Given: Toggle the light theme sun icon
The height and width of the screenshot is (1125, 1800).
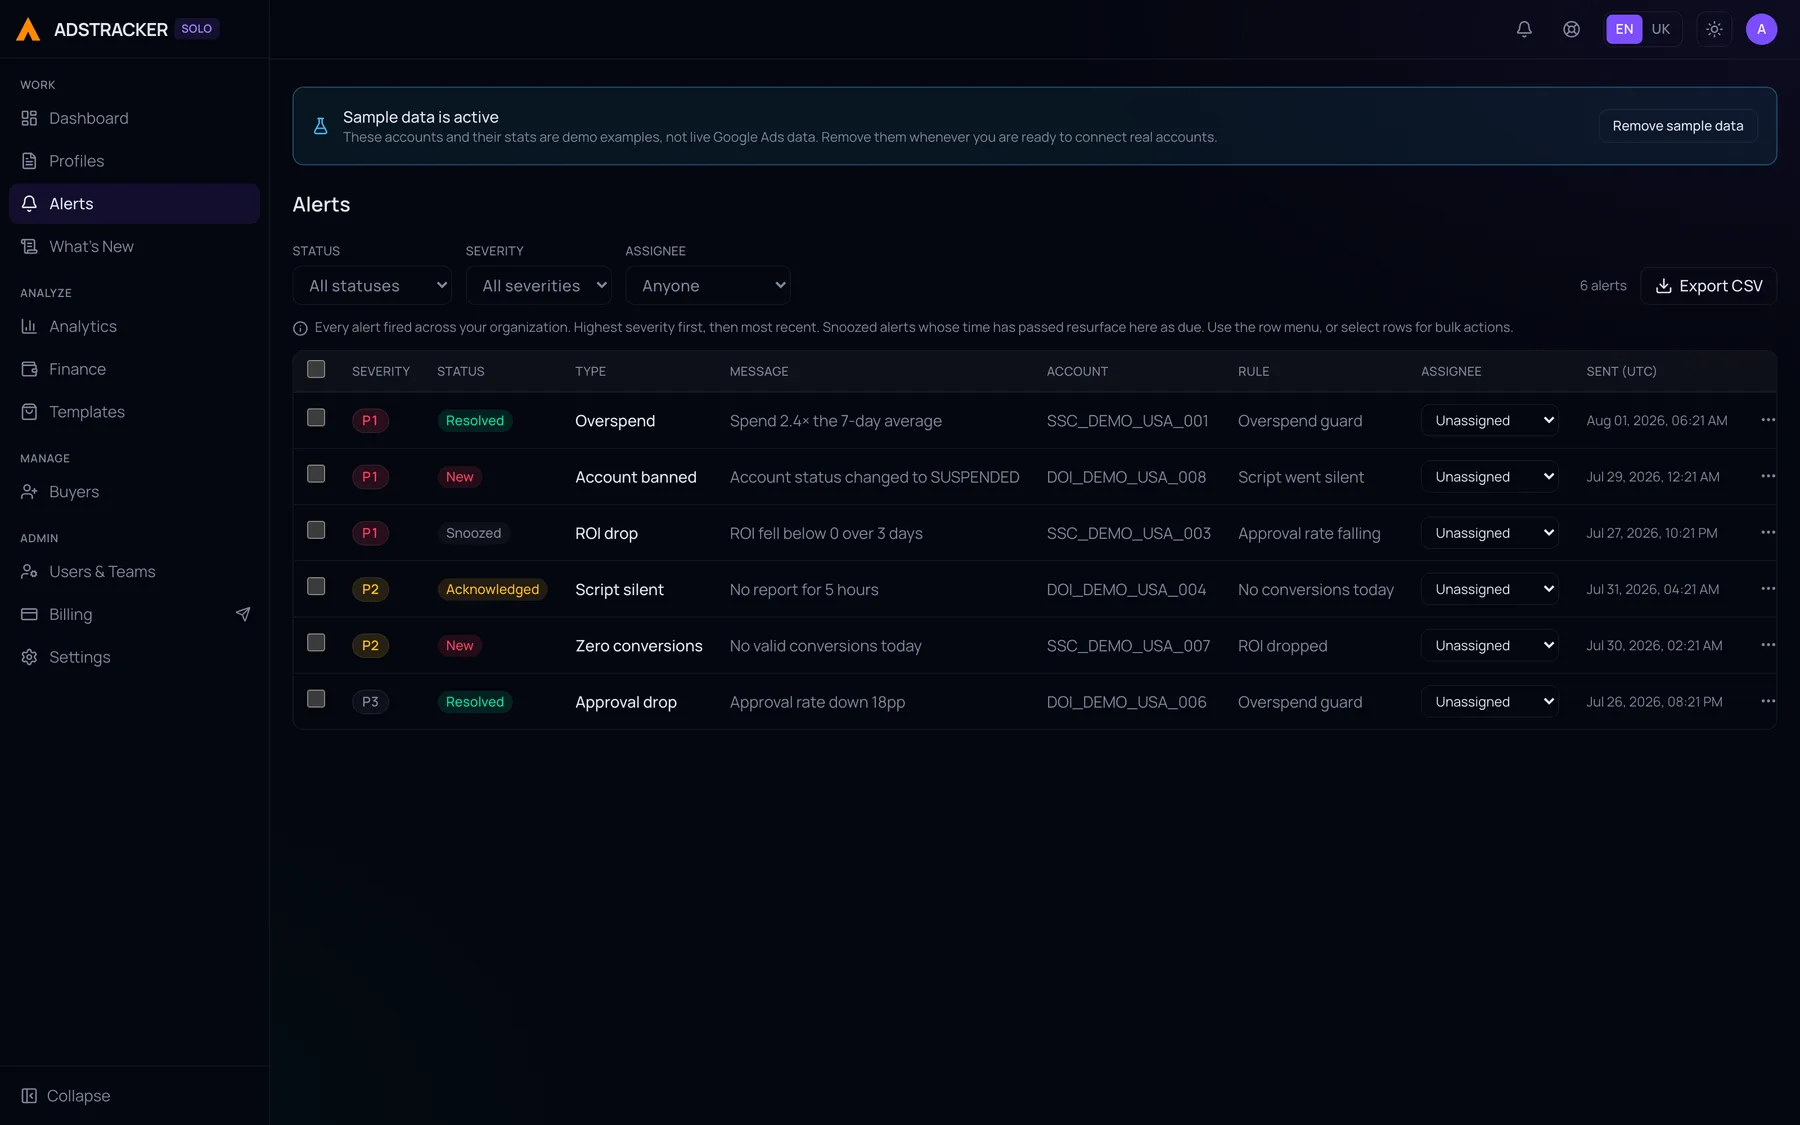Looking at the screenshot, I should (x=1714, y=29).
